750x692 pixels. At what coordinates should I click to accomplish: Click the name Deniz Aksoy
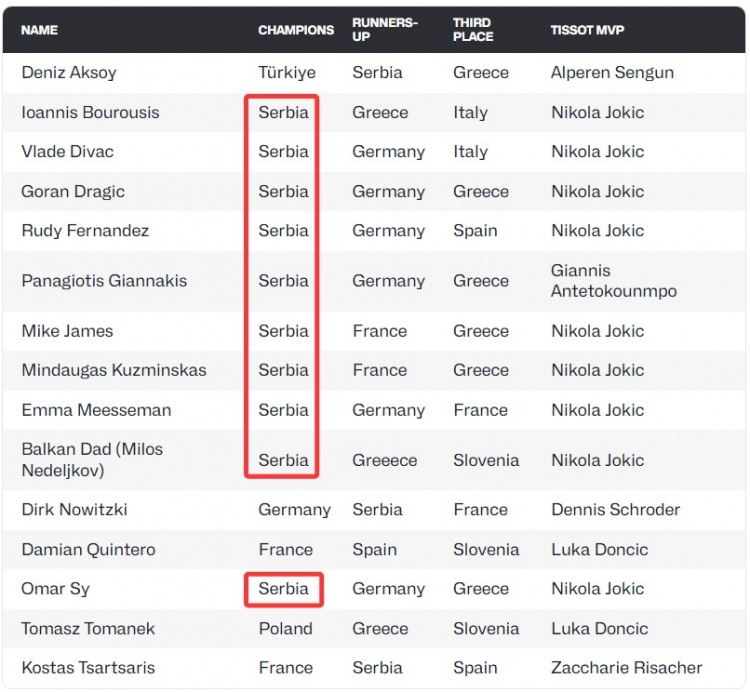69,73
